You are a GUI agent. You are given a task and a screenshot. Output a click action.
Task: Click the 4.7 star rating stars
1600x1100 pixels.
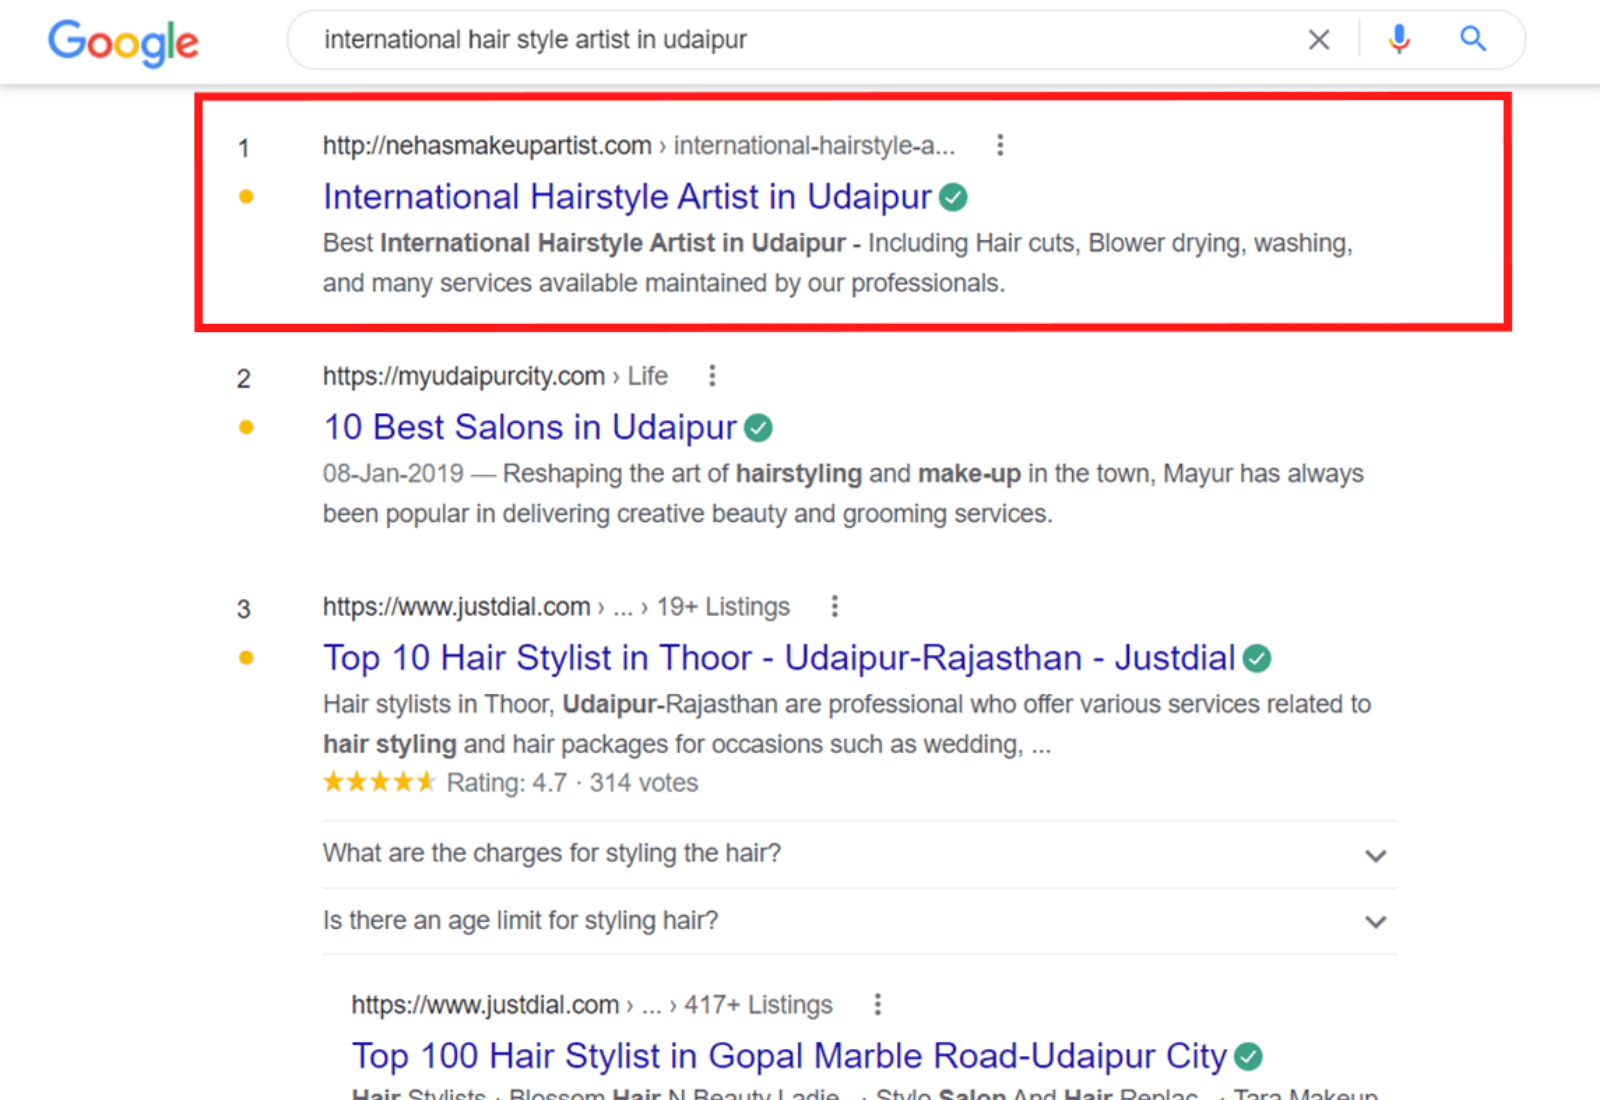tap(379, 782)
